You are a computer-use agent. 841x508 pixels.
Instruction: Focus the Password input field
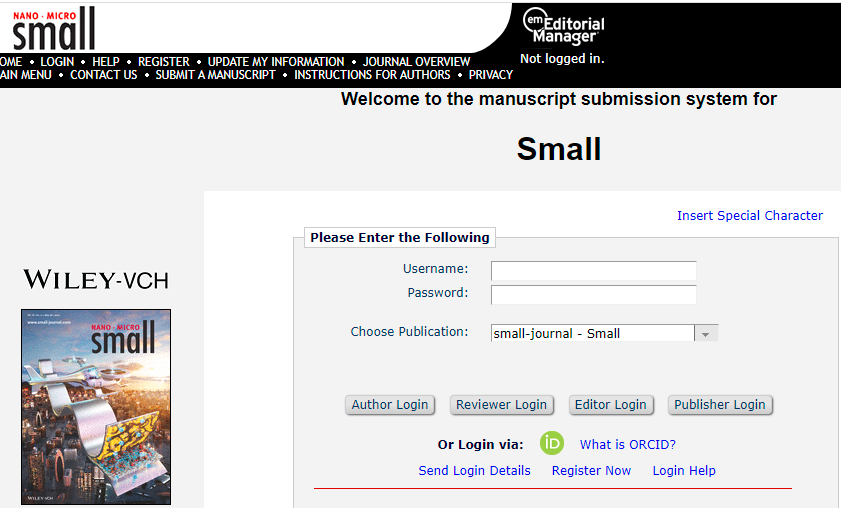pos(593,294)
